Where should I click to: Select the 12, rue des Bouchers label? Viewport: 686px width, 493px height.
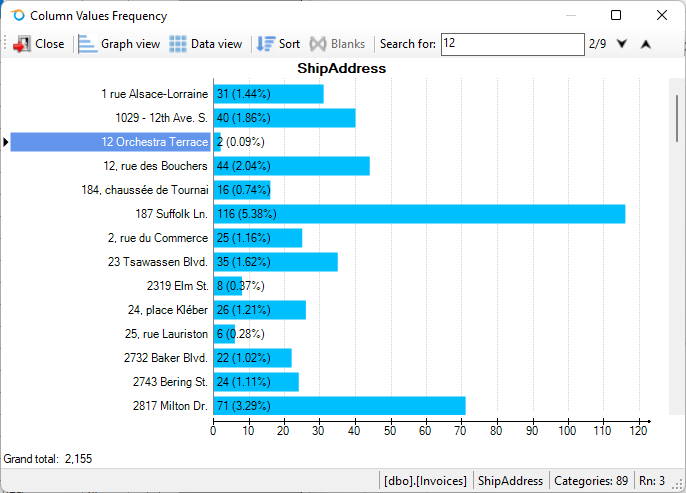[155, 166]
